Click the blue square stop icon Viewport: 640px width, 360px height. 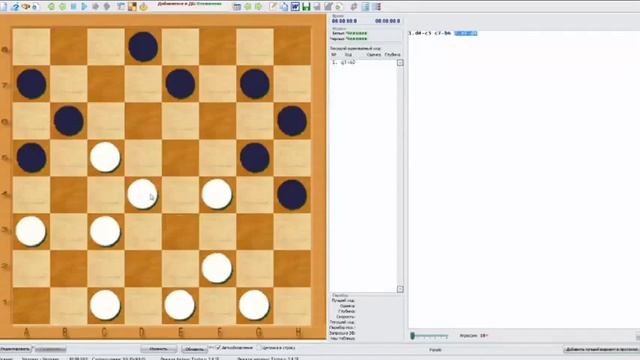coord(73,7)
